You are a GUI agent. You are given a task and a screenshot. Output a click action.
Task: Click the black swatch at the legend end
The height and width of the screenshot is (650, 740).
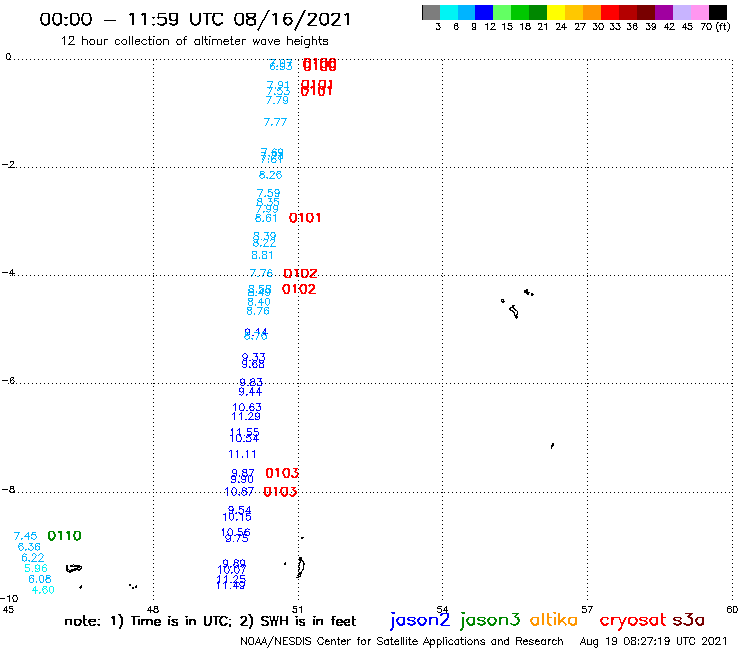[x=718, y=12]
